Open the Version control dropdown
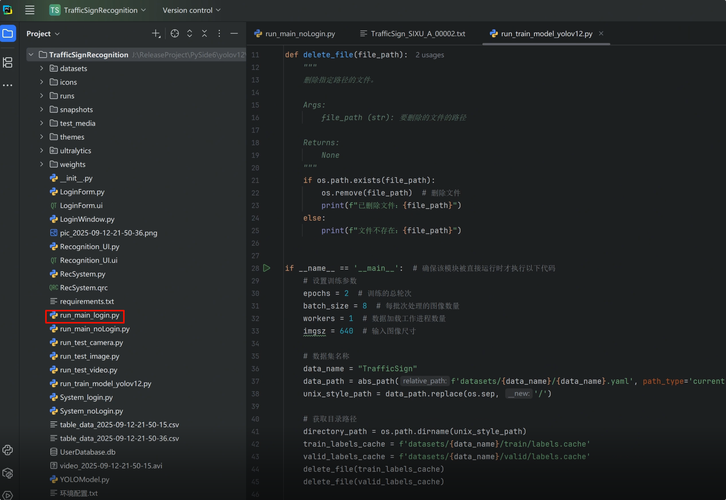This screenshot has width=726, height=500. pos(190,10)
